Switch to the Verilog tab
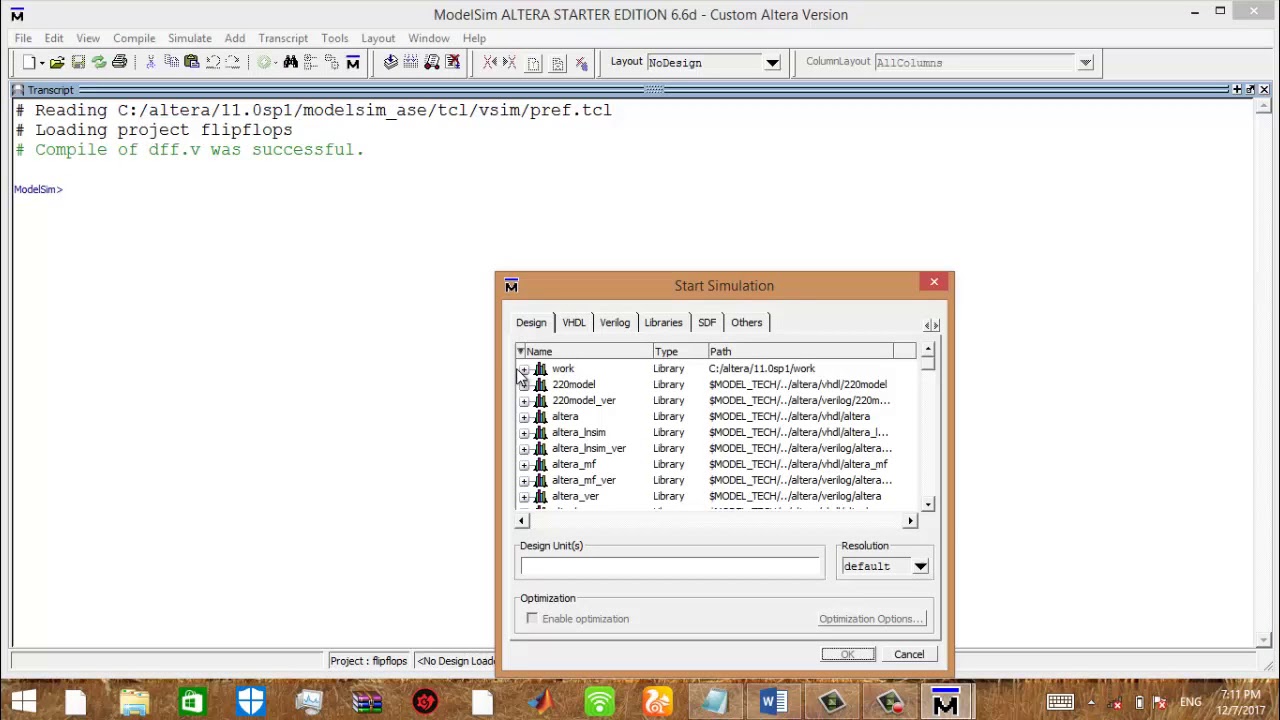1280x720 pixels. point(615,322)
